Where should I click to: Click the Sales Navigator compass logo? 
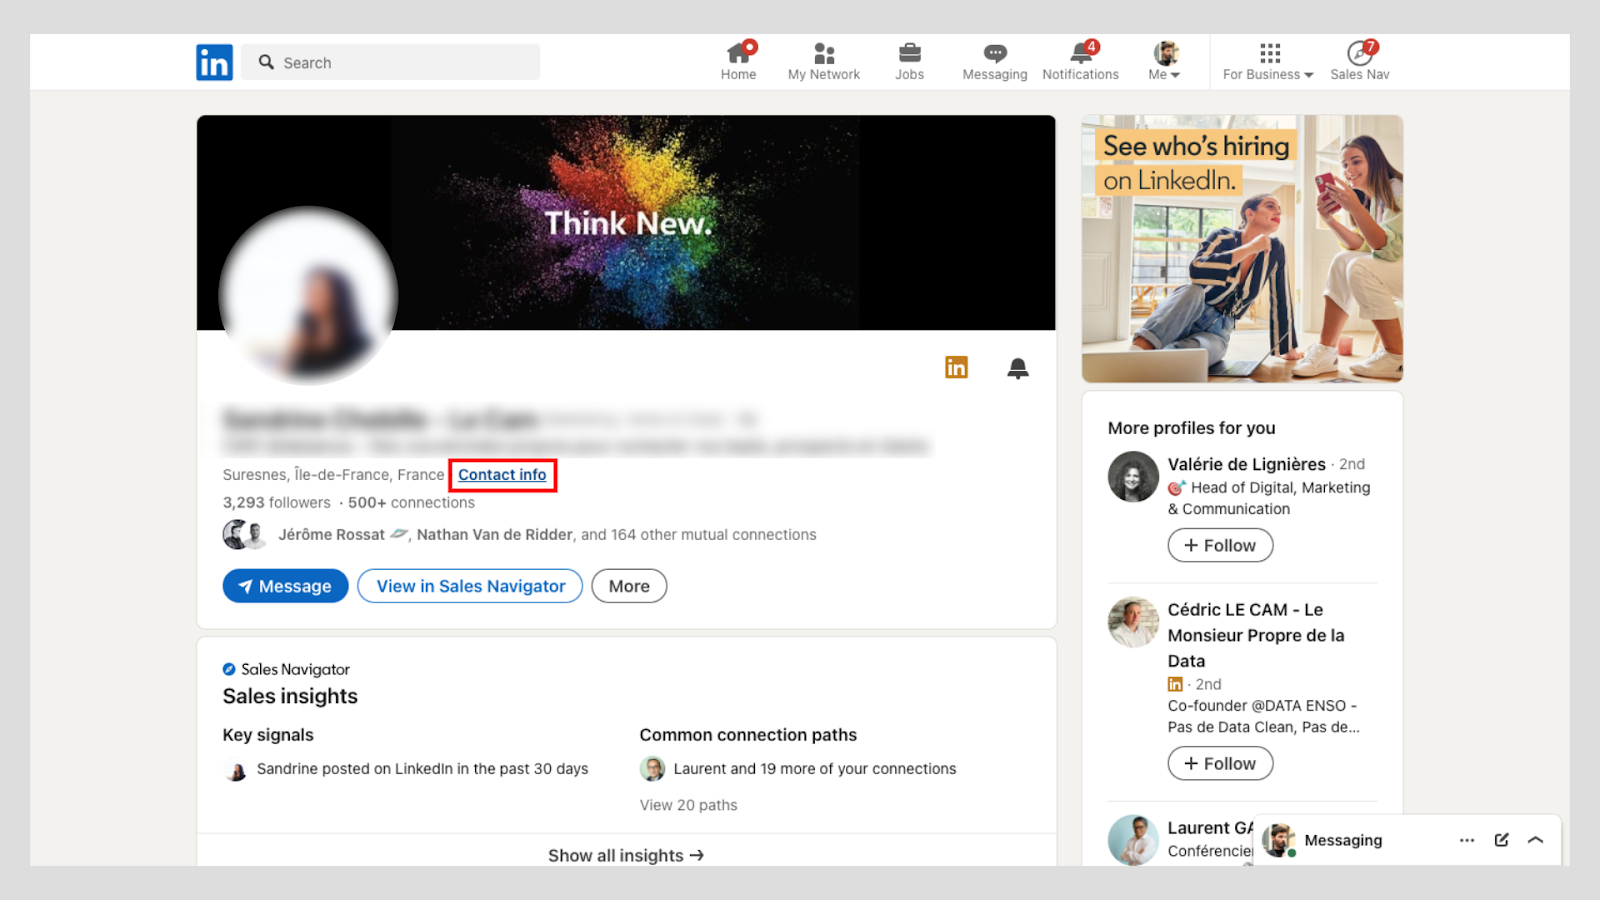click(229, 669)
